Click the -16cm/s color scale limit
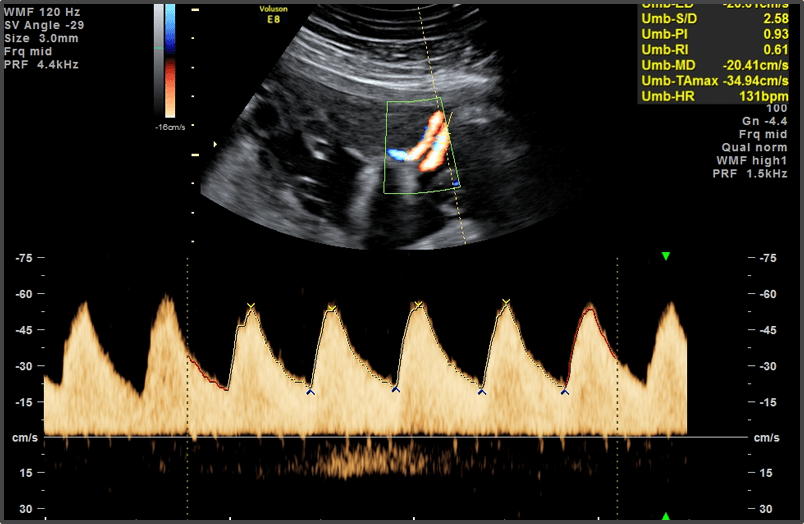 point(170,127)
